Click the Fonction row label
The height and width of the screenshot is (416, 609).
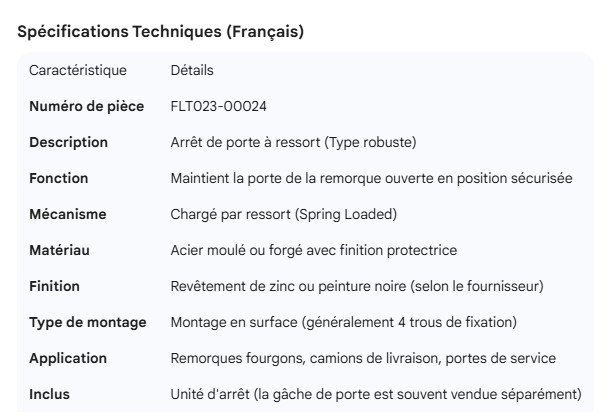point(59,178)
